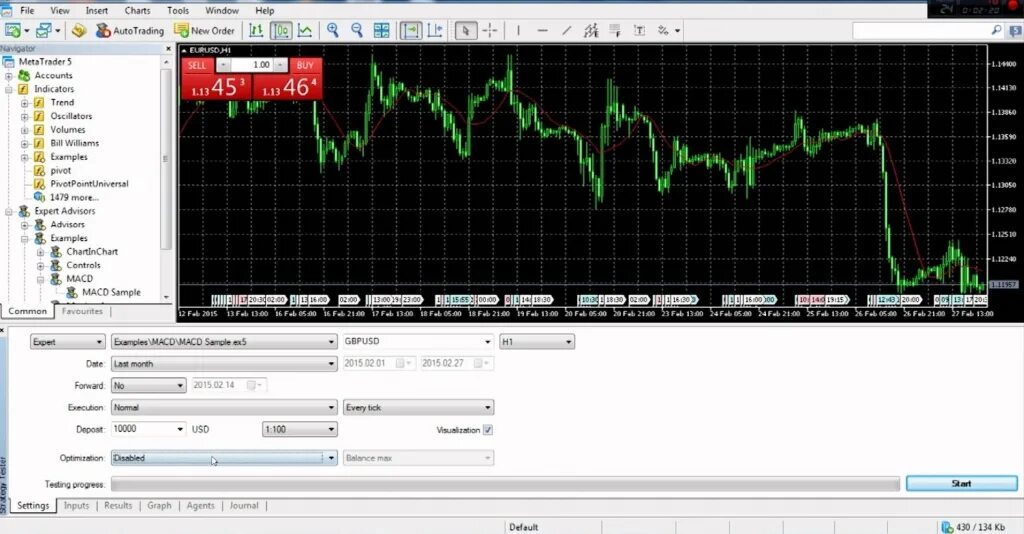The height and width of the screenshot is (534, 1024).
Task: Select the text label tool
Action: (639, 30)
